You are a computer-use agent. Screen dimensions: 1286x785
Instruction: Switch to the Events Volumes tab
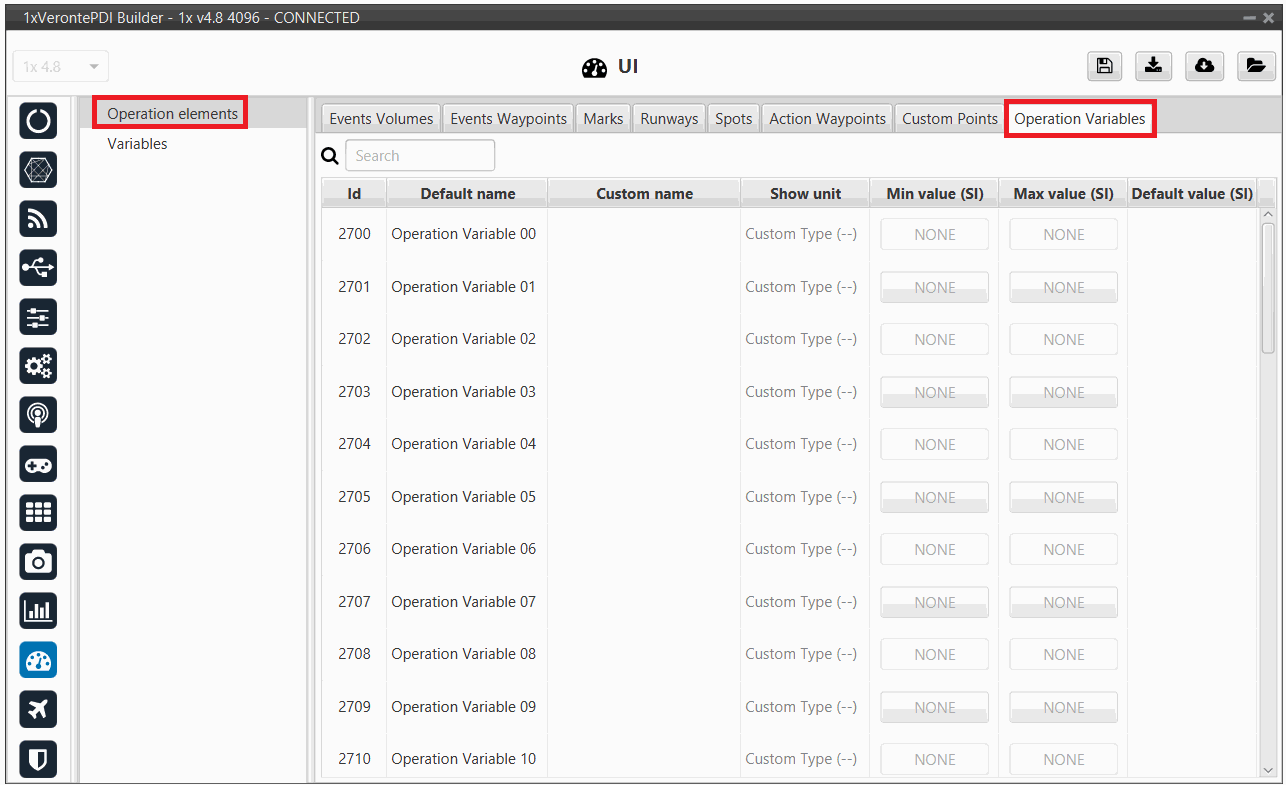pos(381,118)
